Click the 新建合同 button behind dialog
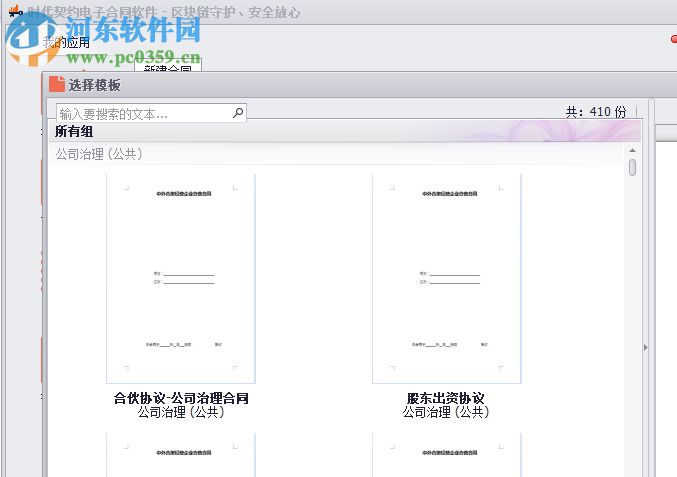 tap(168, 67)
